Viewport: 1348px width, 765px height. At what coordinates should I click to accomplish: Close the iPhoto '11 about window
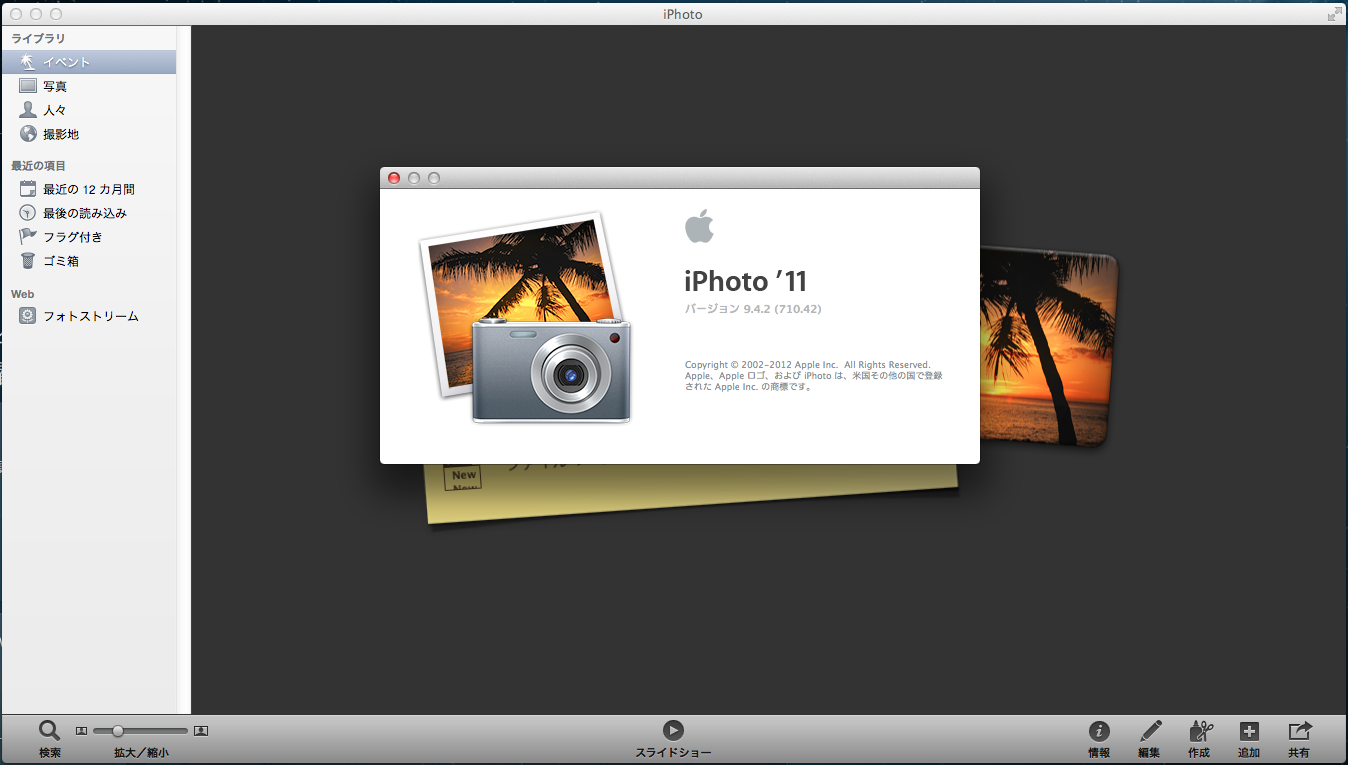(x=394, y=178)
